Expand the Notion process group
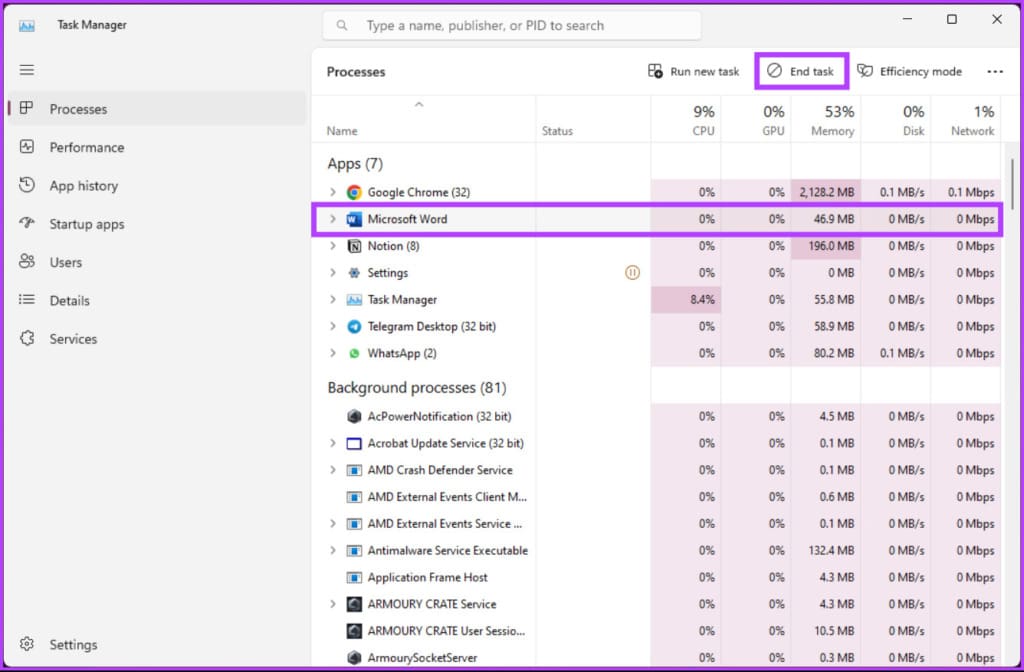Image resolution: width=1024 pixels, height=672 pixels. point(332,246)
